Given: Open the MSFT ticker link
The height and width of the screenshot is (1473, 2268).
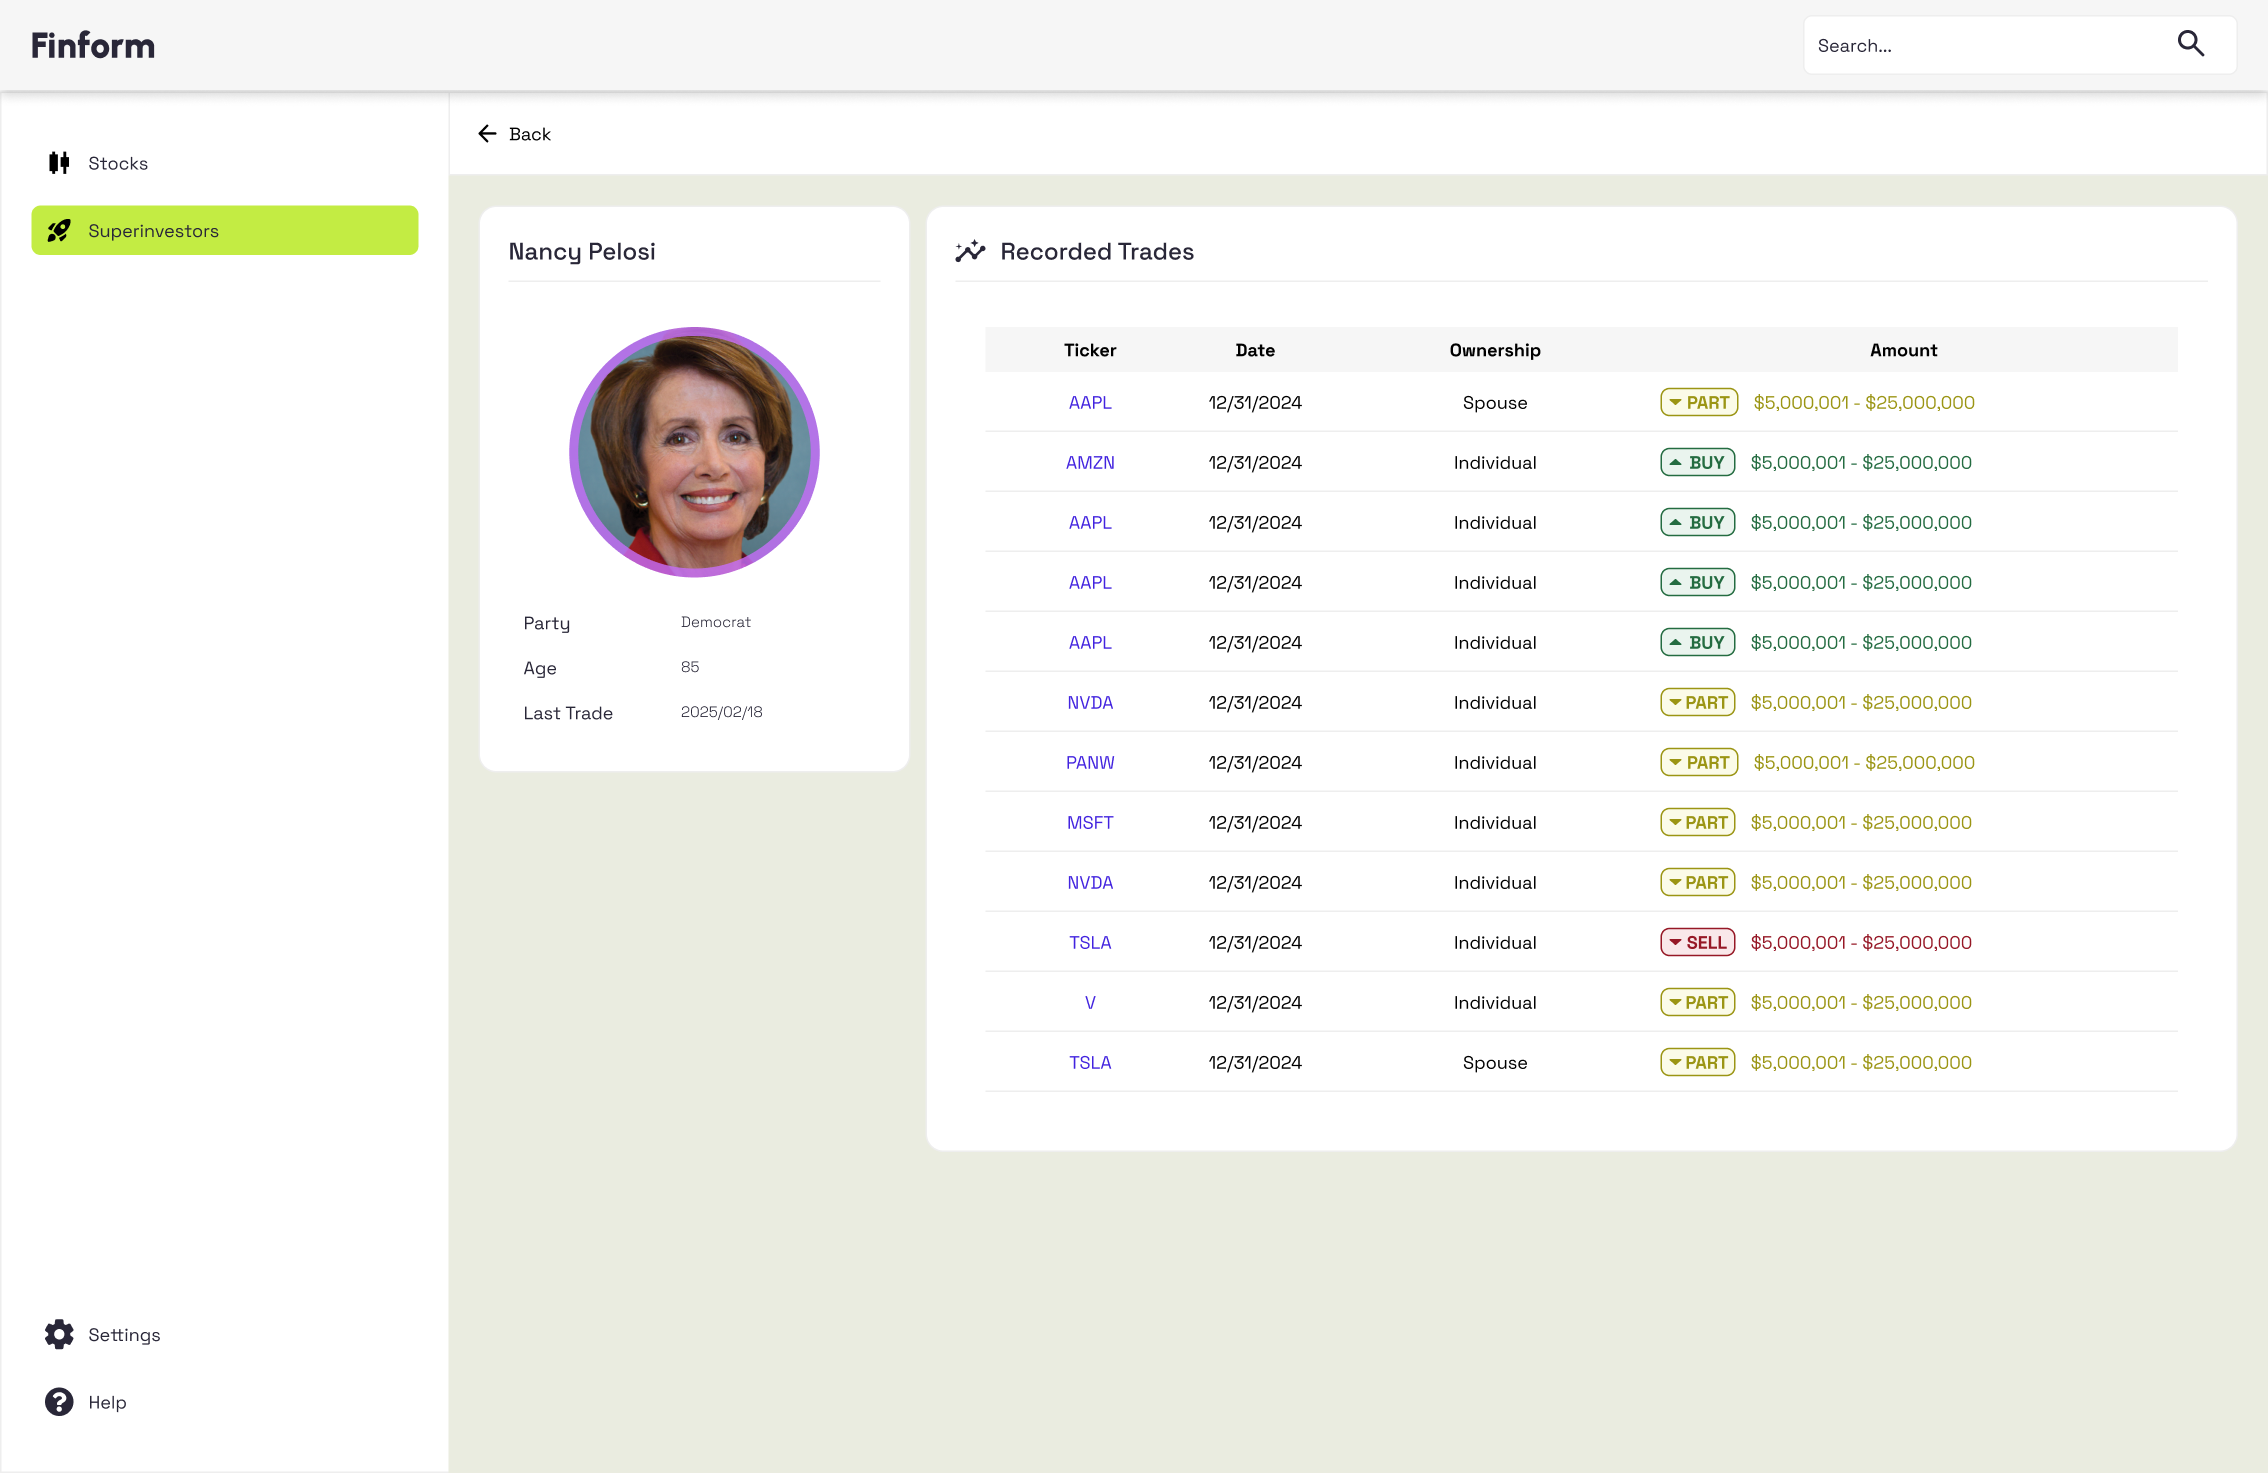Looking at the screenshot, I should [1090, 823].
